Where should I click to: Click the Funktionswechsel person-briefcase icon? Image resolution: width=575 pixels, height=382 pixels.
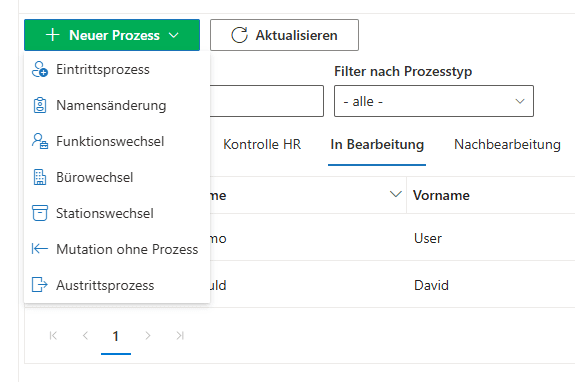coord(40,141)
